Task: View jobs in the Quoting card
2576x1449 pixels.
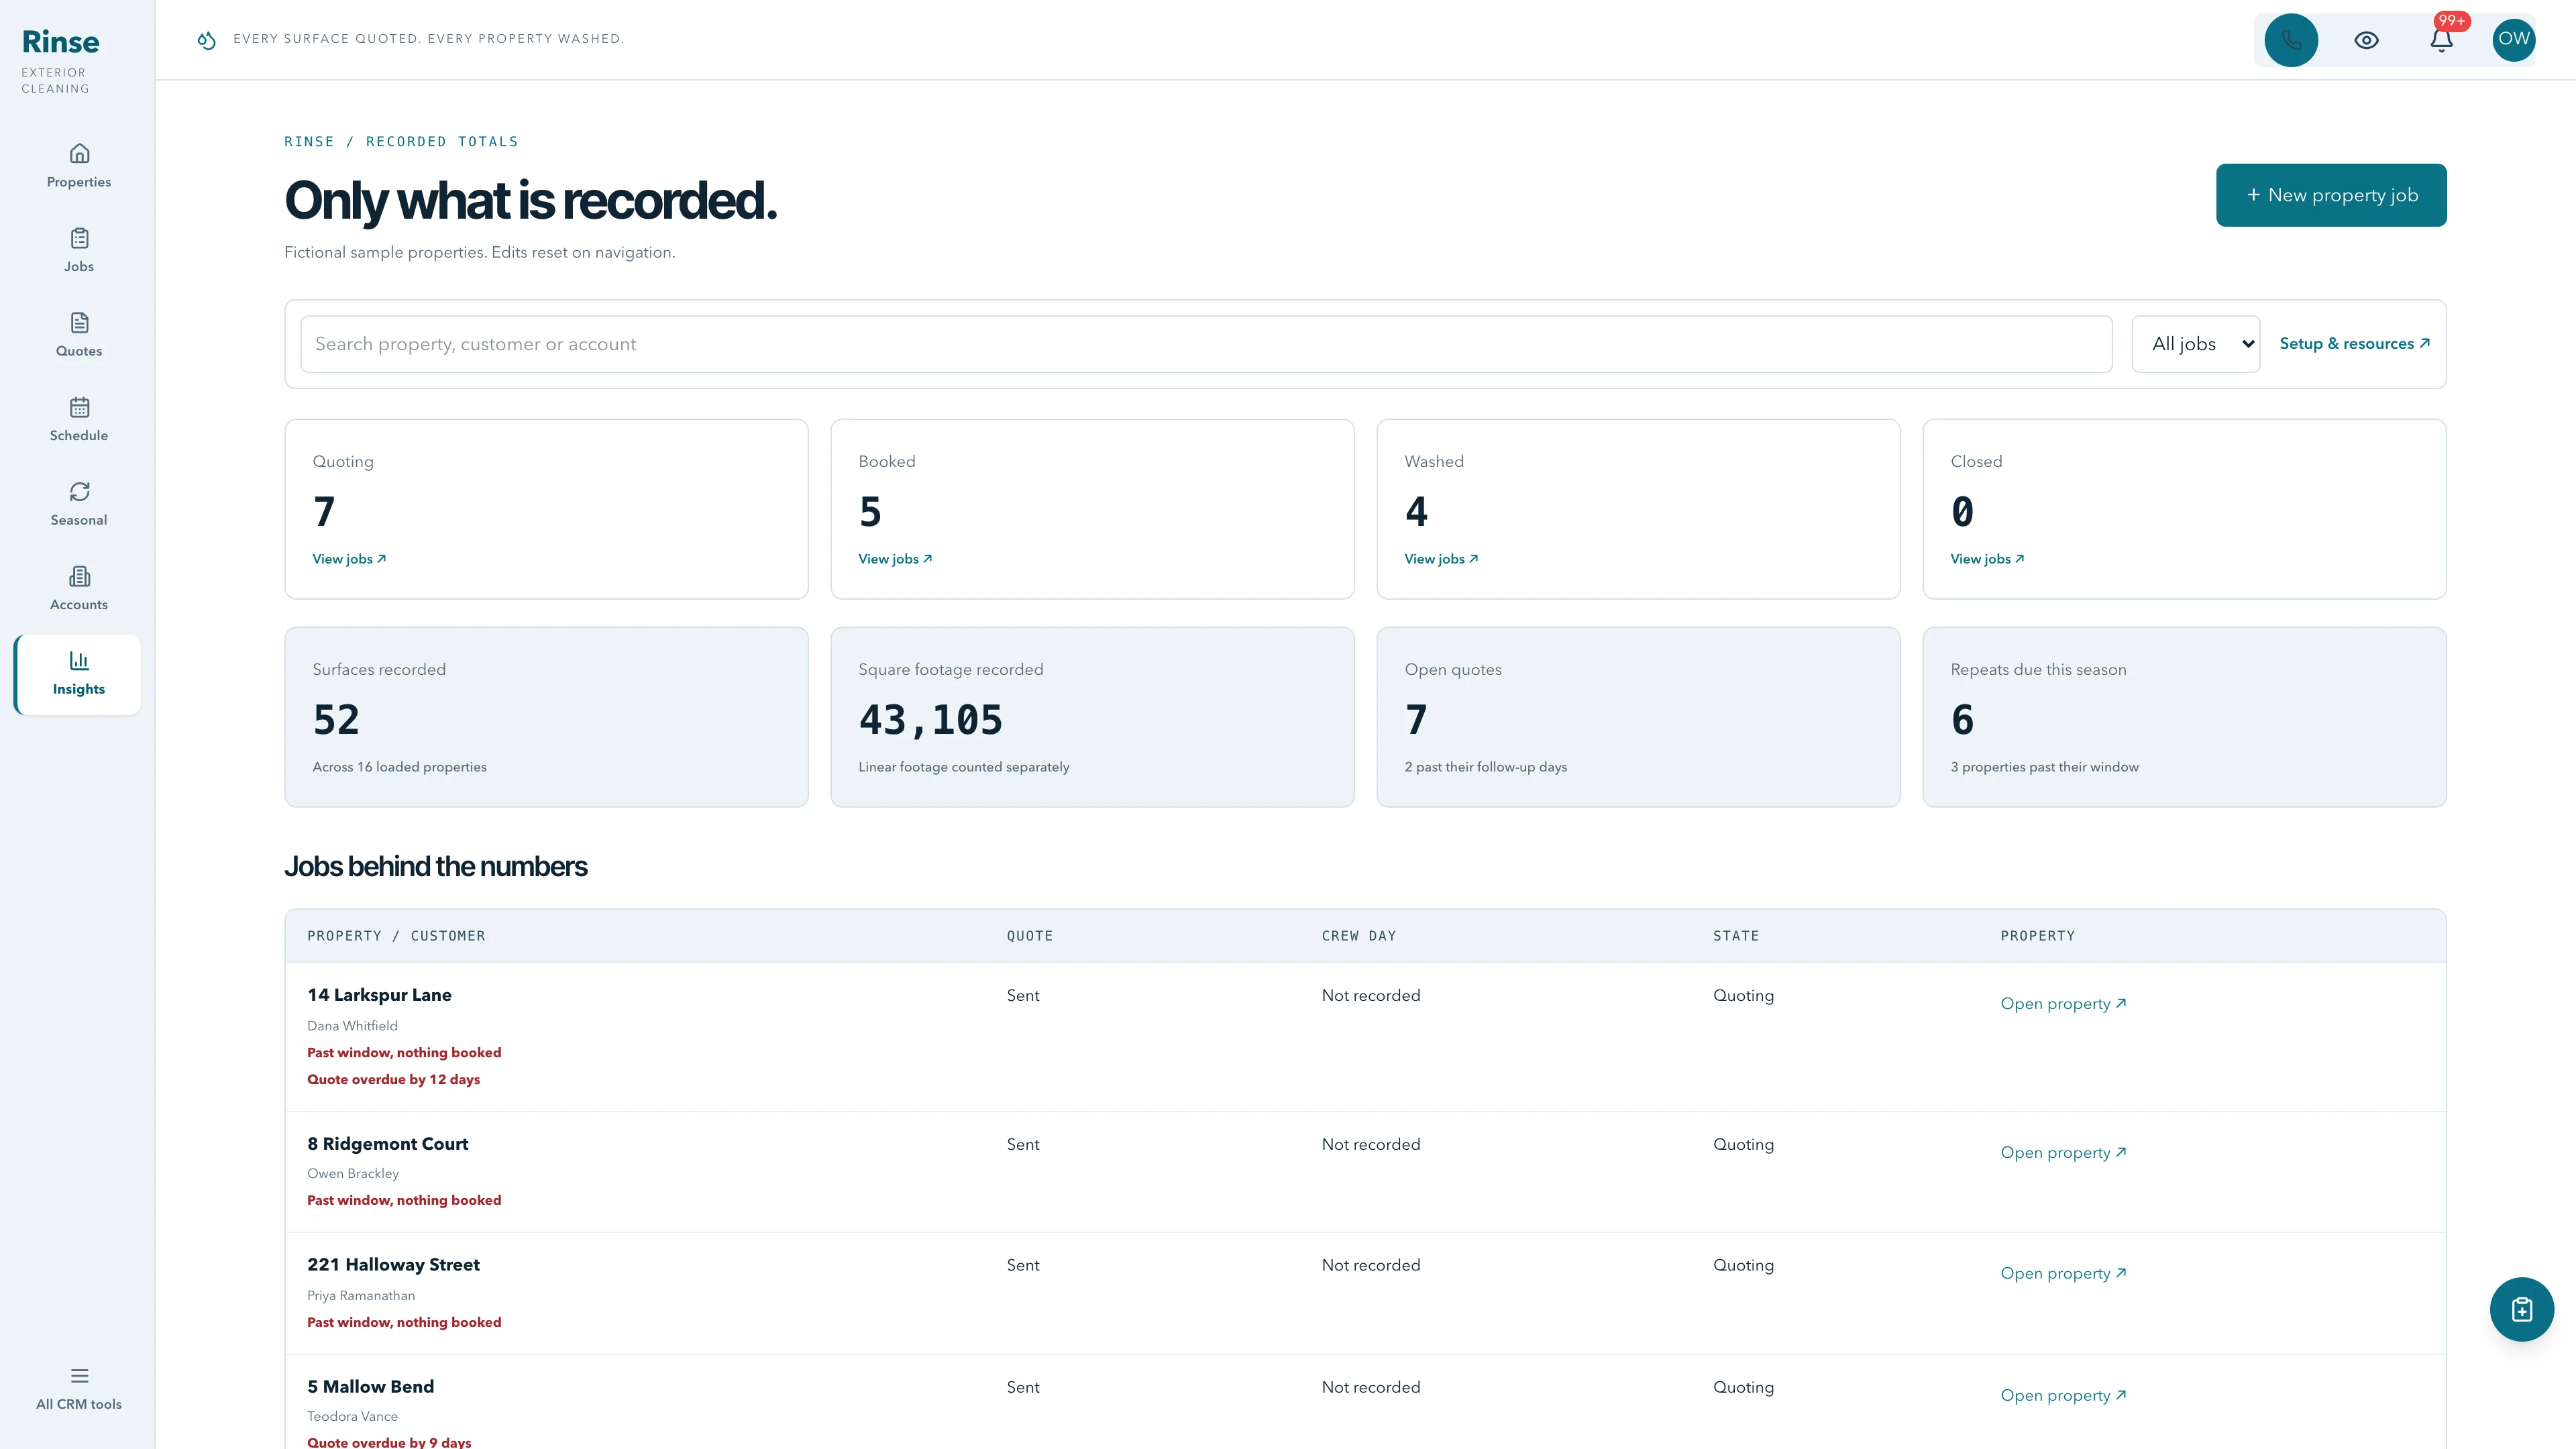Action: click(349, 559)
